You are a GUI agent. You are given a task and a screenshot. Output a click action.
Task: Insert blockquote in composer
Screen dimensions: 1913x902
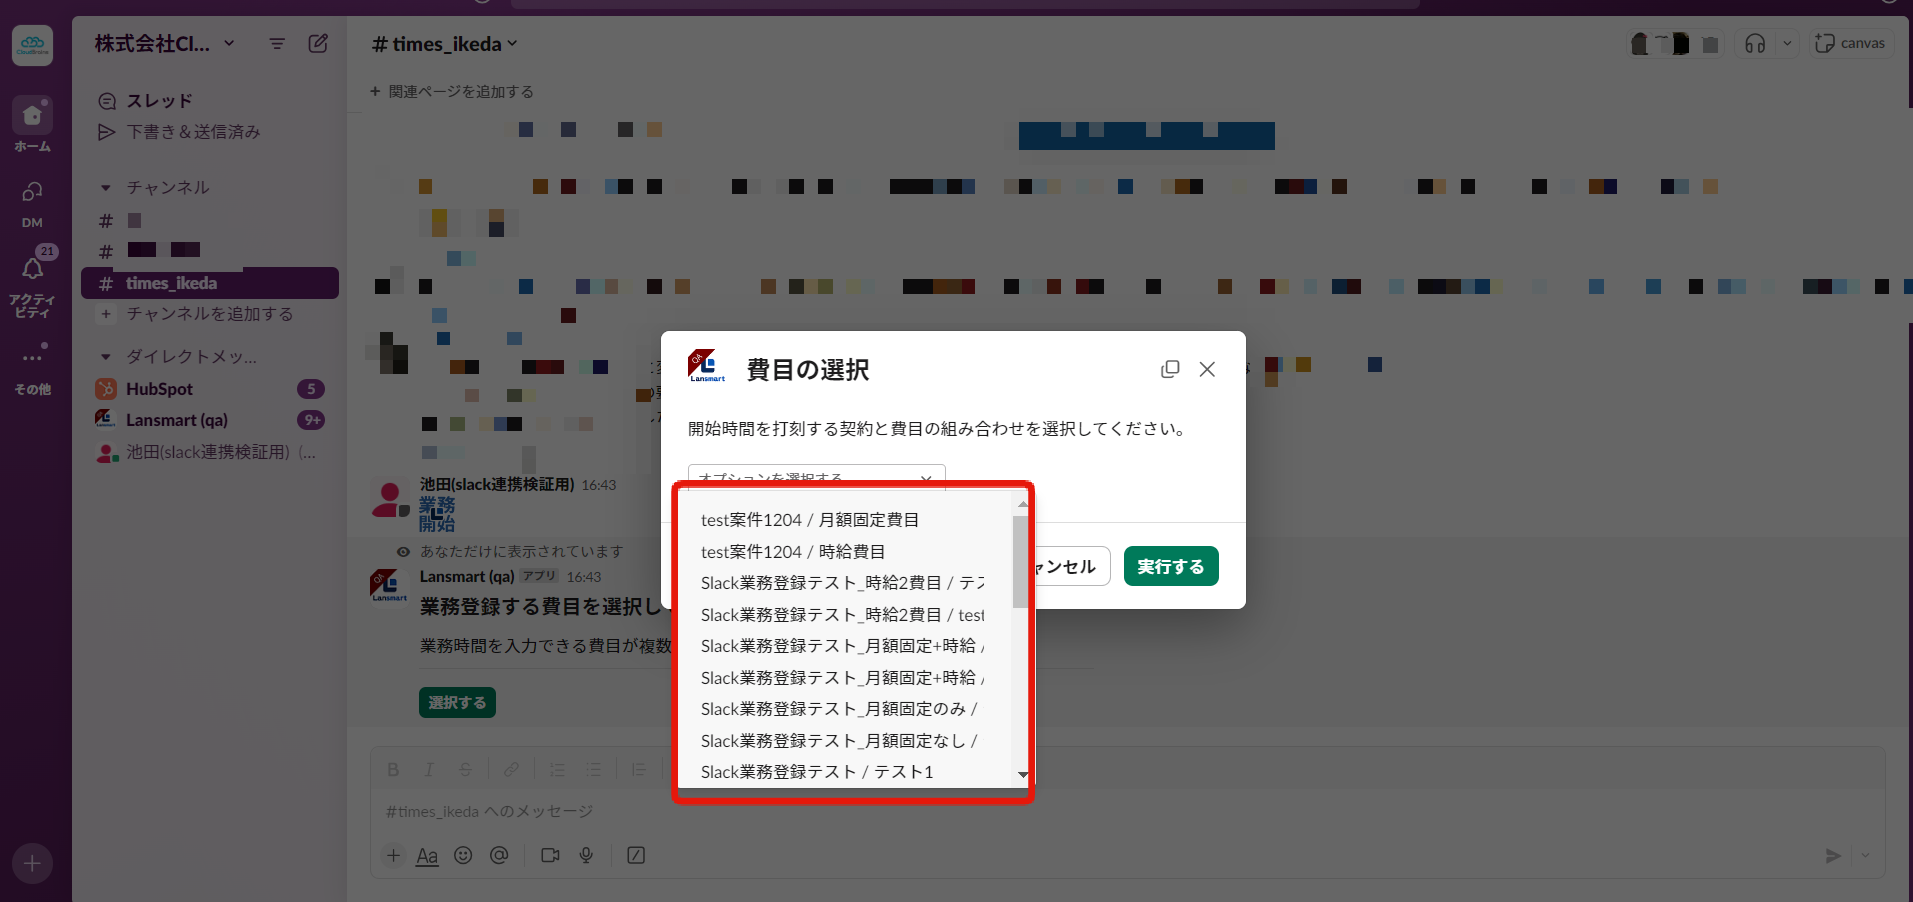[639, 769]
